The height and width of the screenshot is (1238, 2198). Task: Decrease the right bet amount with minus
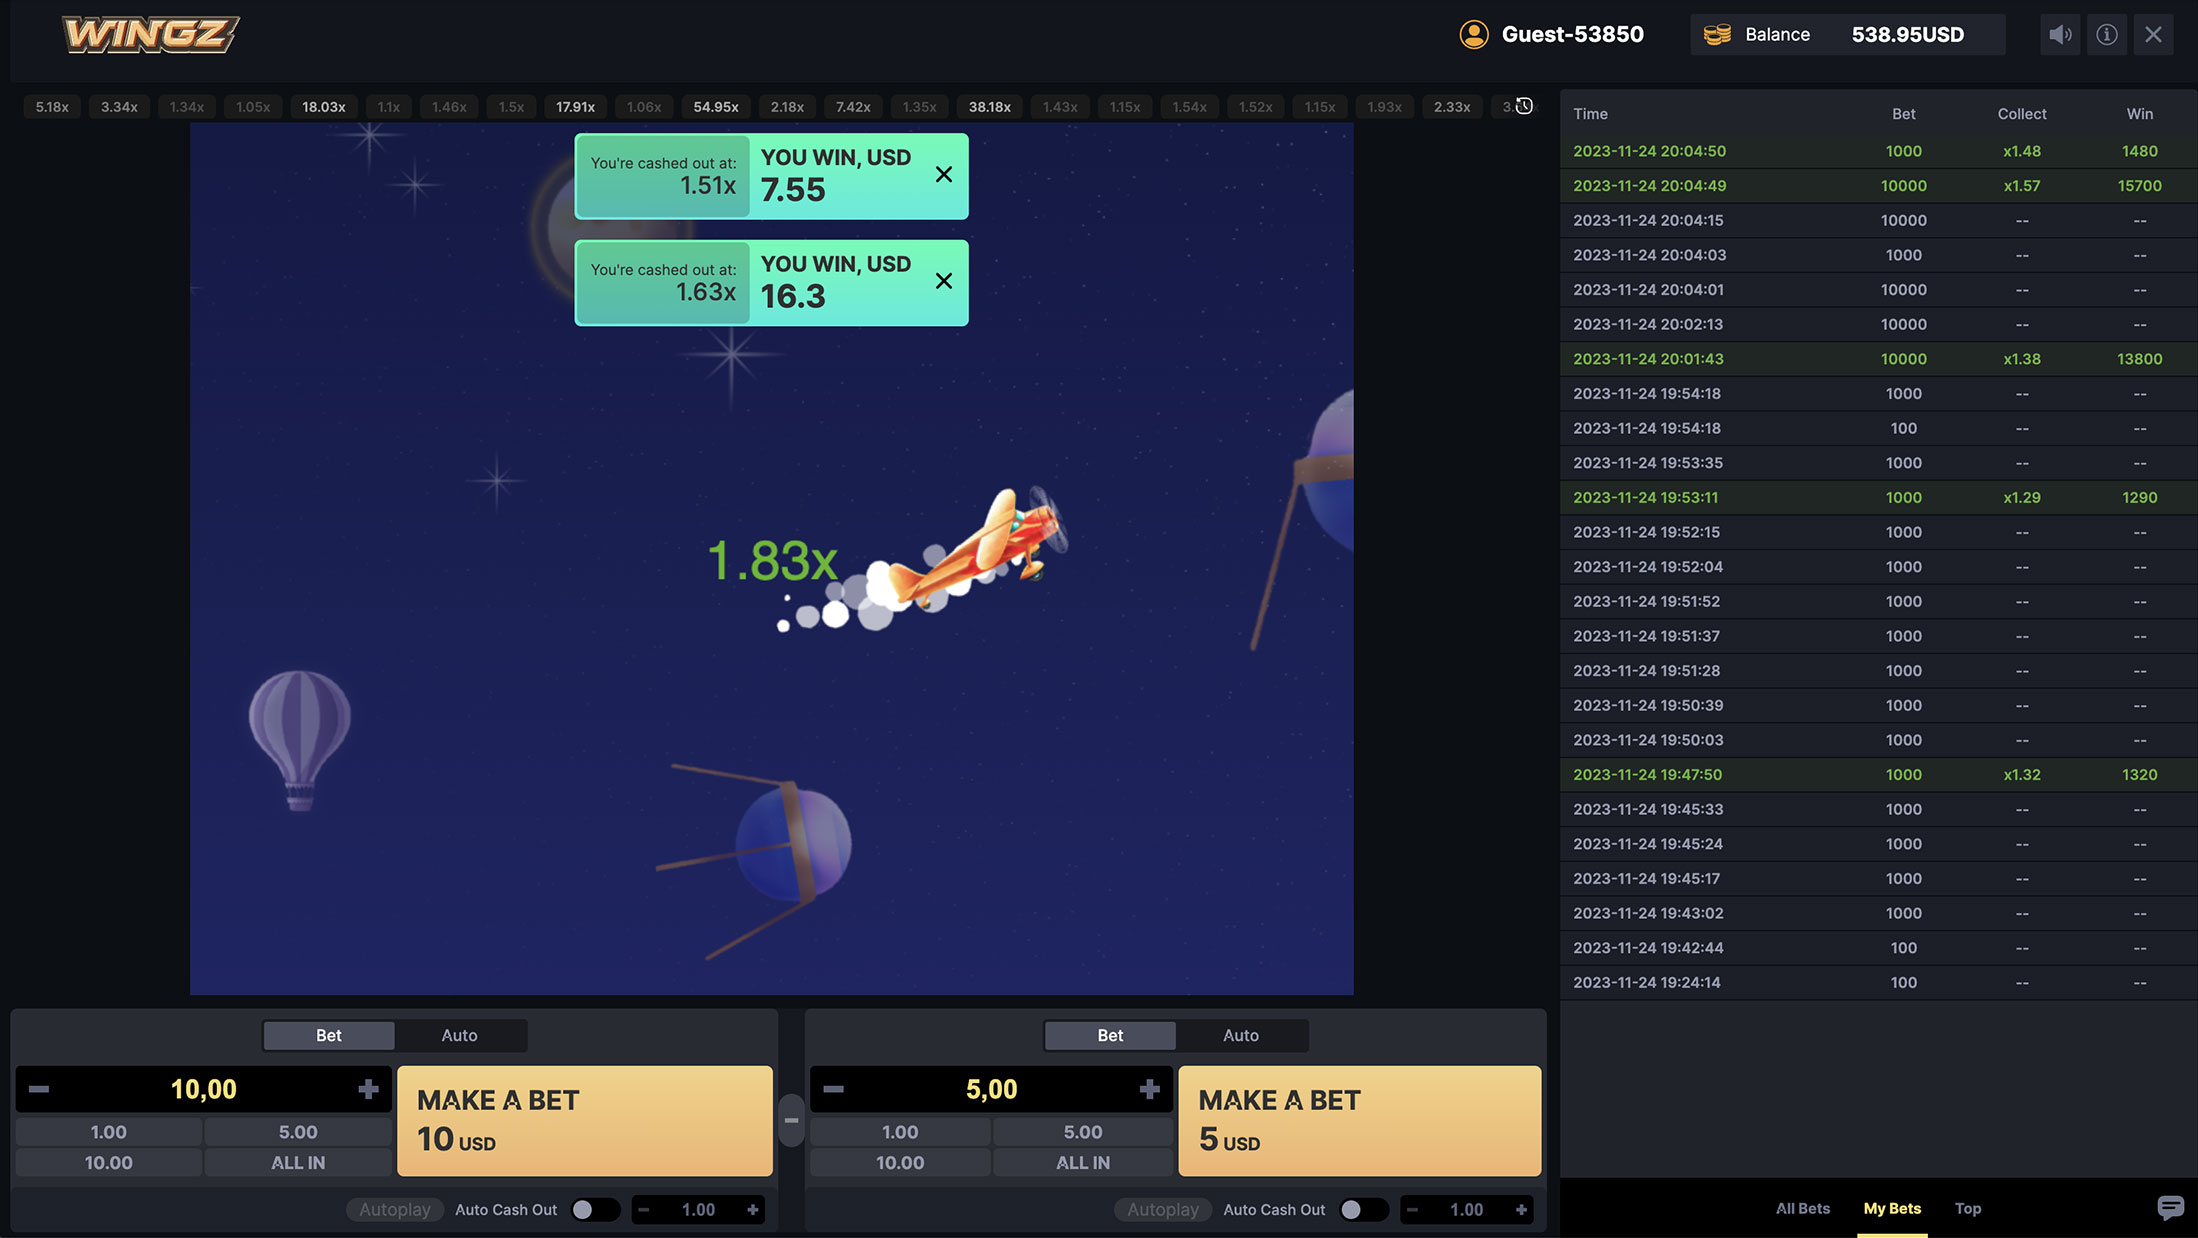834,1089
